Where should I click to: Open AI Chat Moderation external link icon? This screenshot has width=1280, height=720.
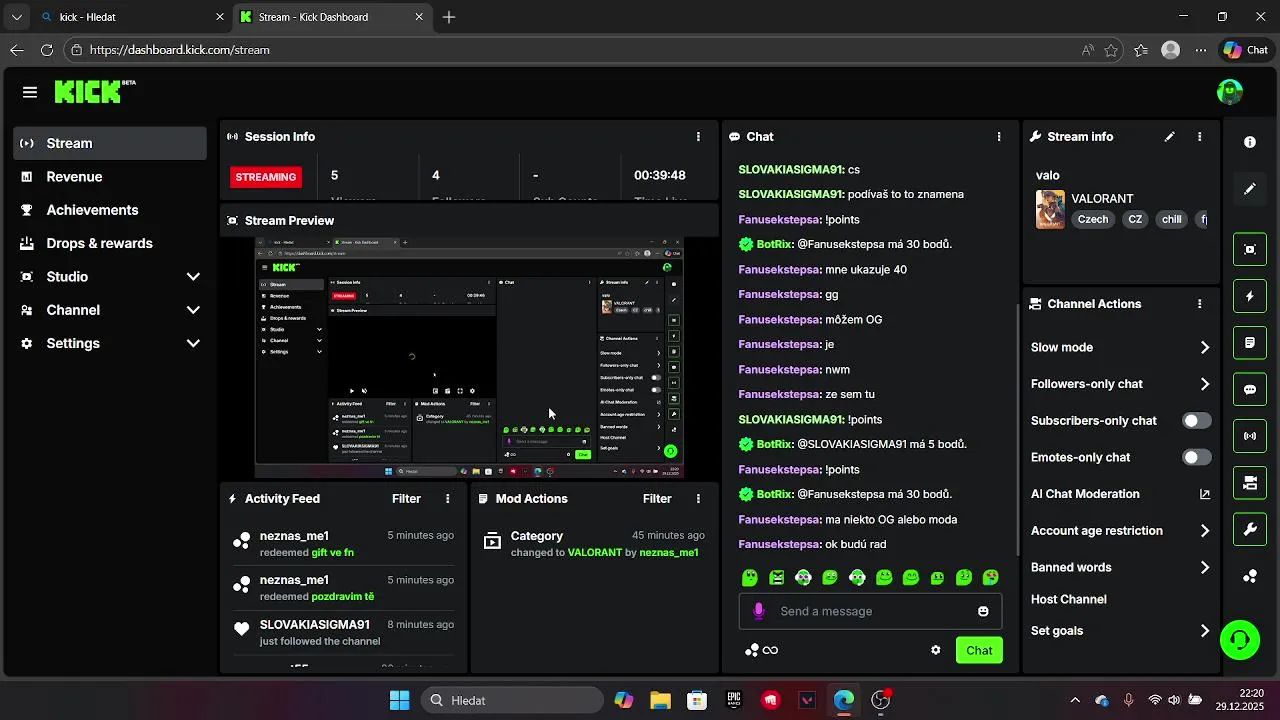pyautogui.click(x=1204, y=494)
